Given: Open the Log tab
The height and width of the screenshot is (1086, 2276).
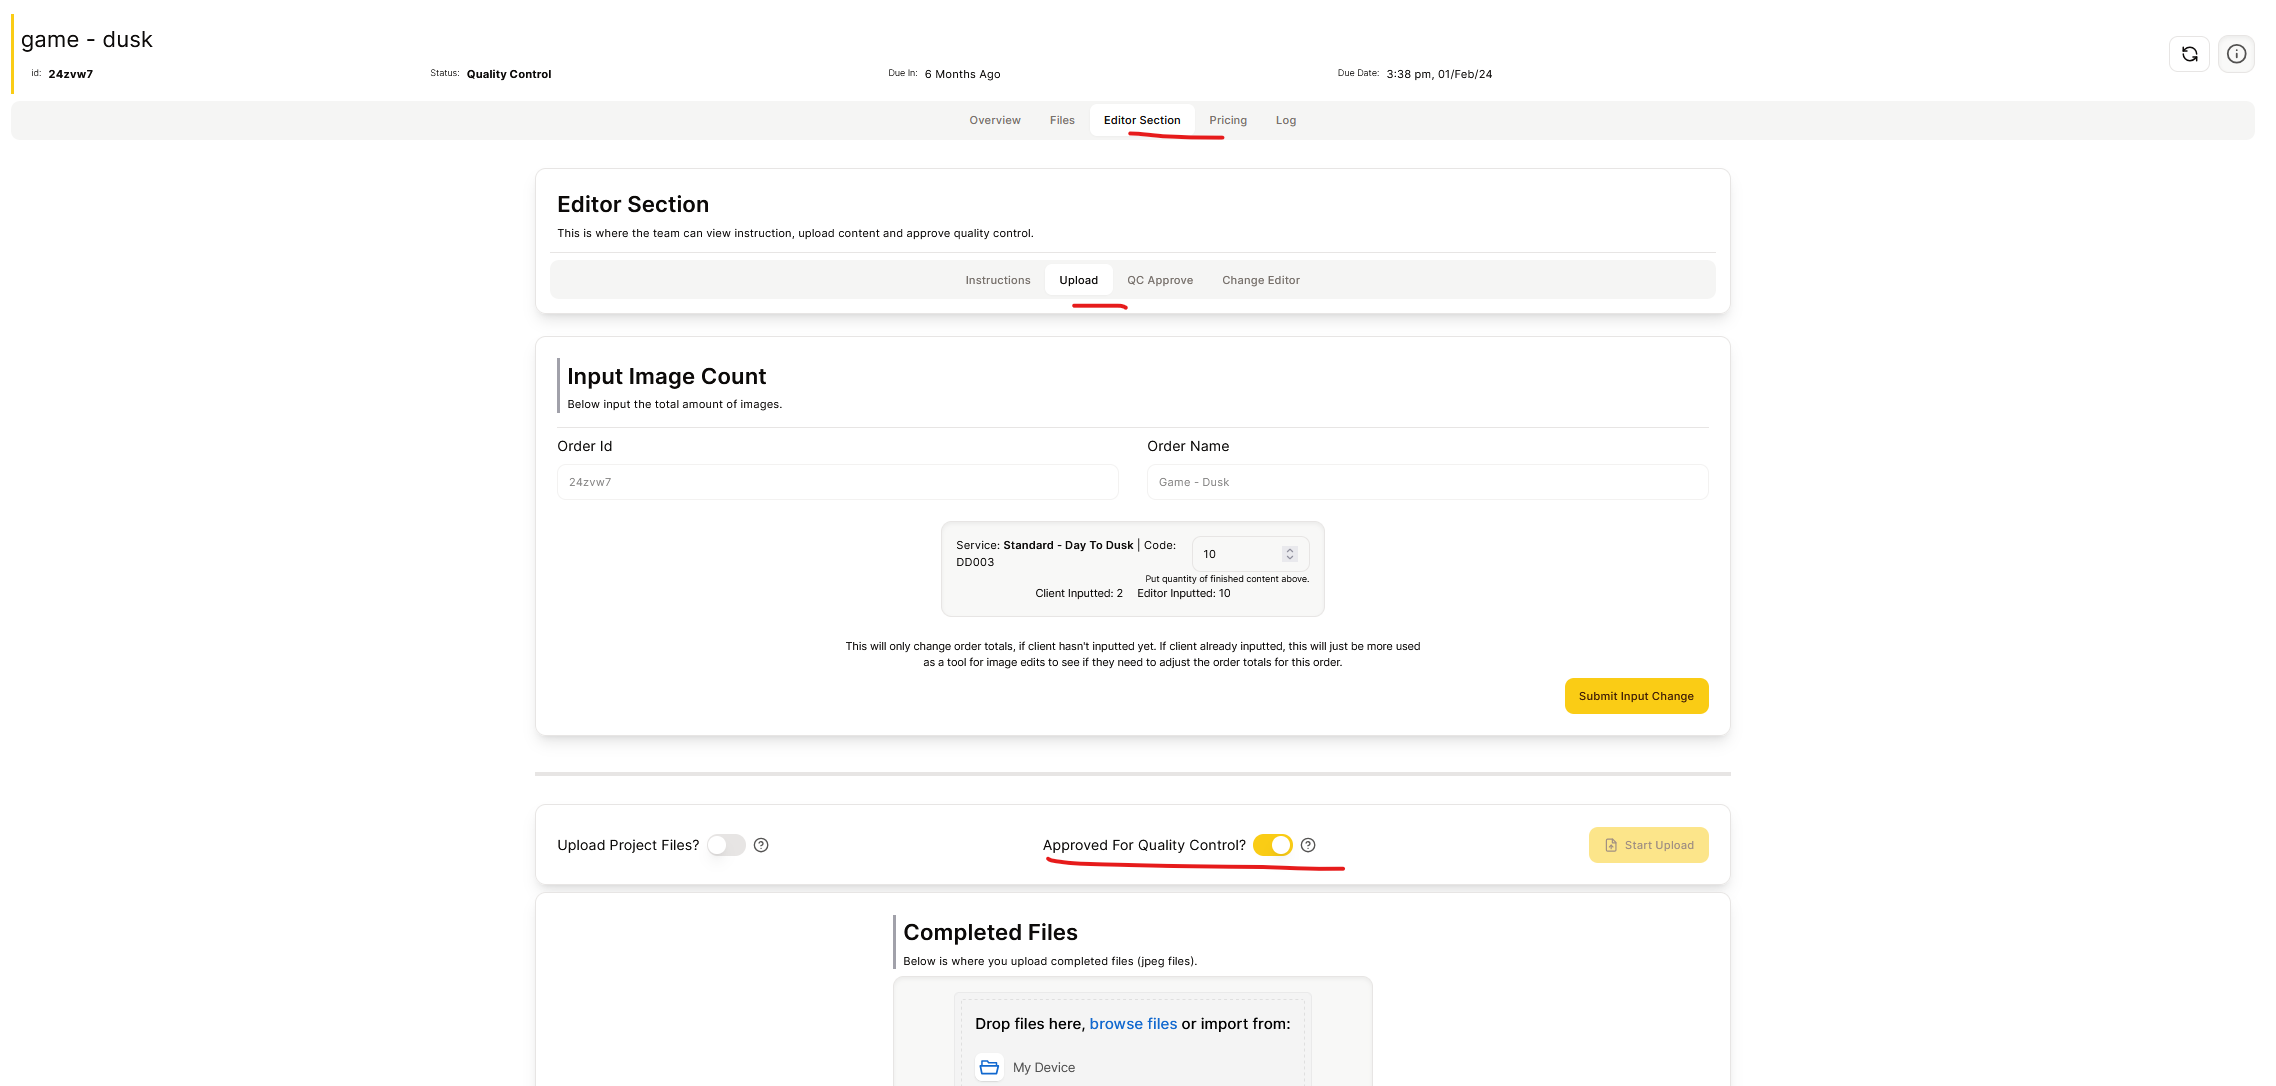Looking at the screenshot, I should [1285, 120].
